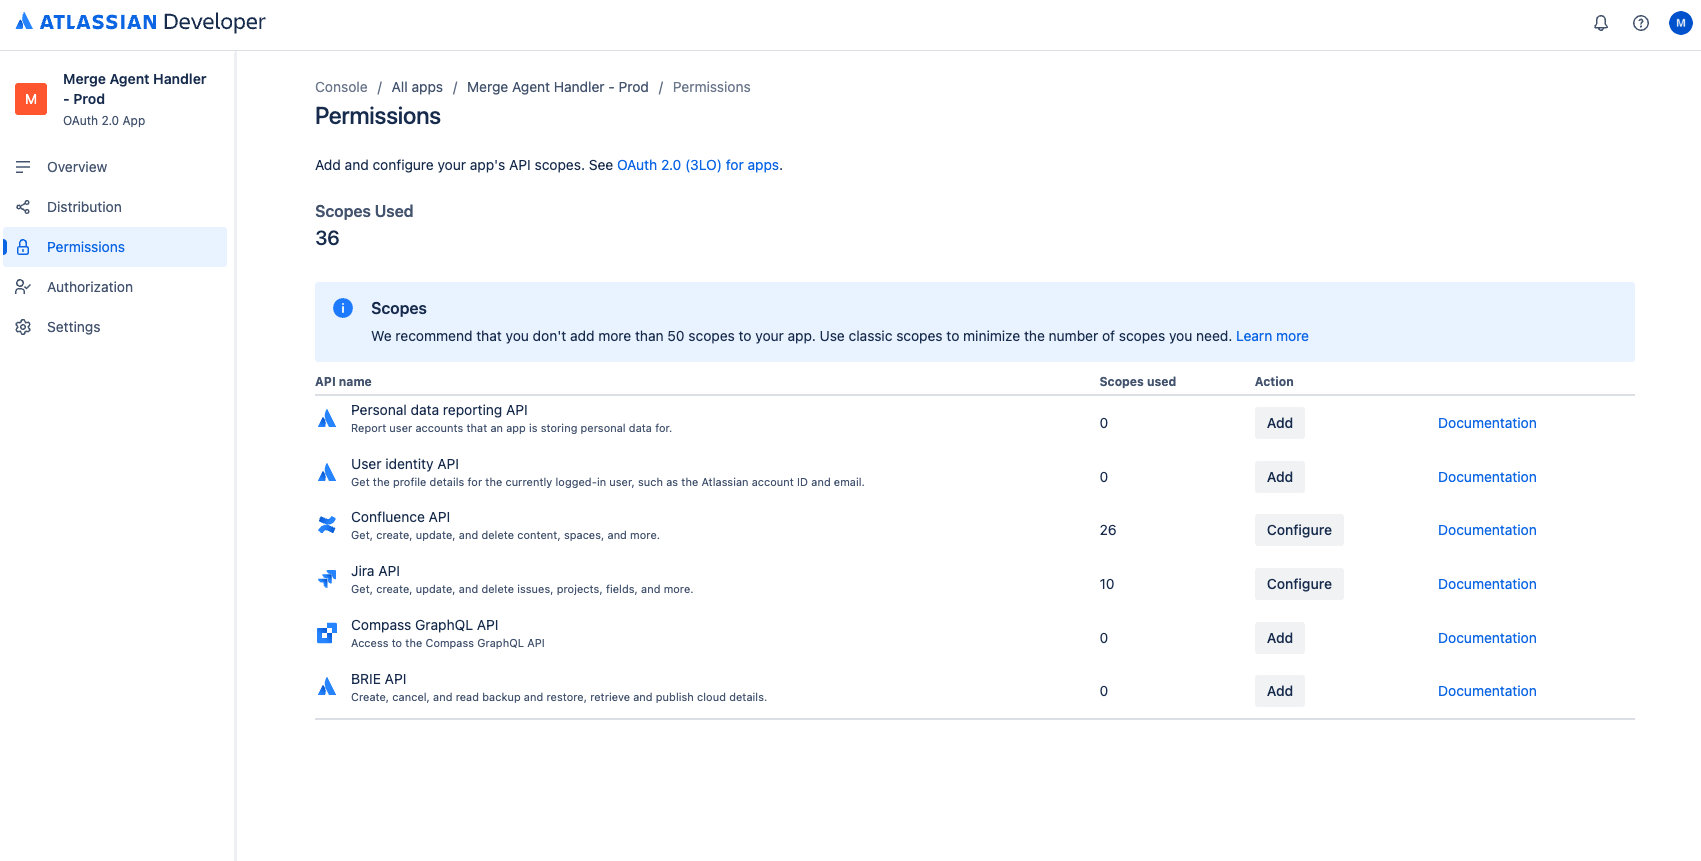Image resolution: width=1701 pixels, height=861 pixels.
Task: Navigate to All apps breadcrumb
Action: pos(417,87)
